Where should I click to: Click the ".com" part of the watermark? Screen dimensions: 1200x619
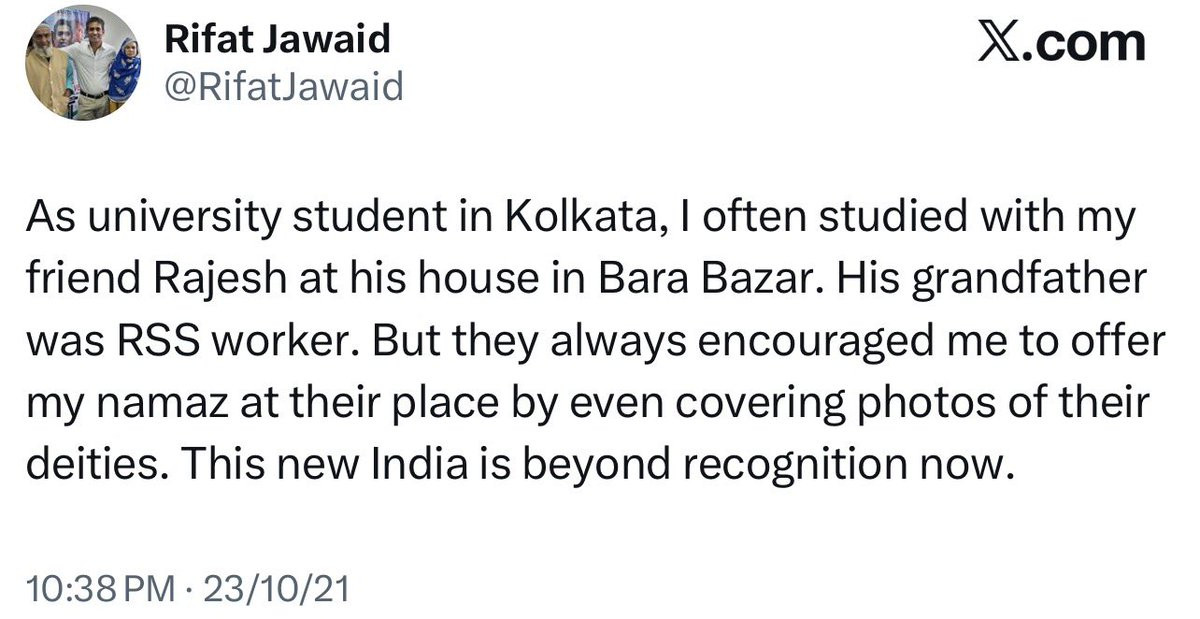tap(1085, 45)
